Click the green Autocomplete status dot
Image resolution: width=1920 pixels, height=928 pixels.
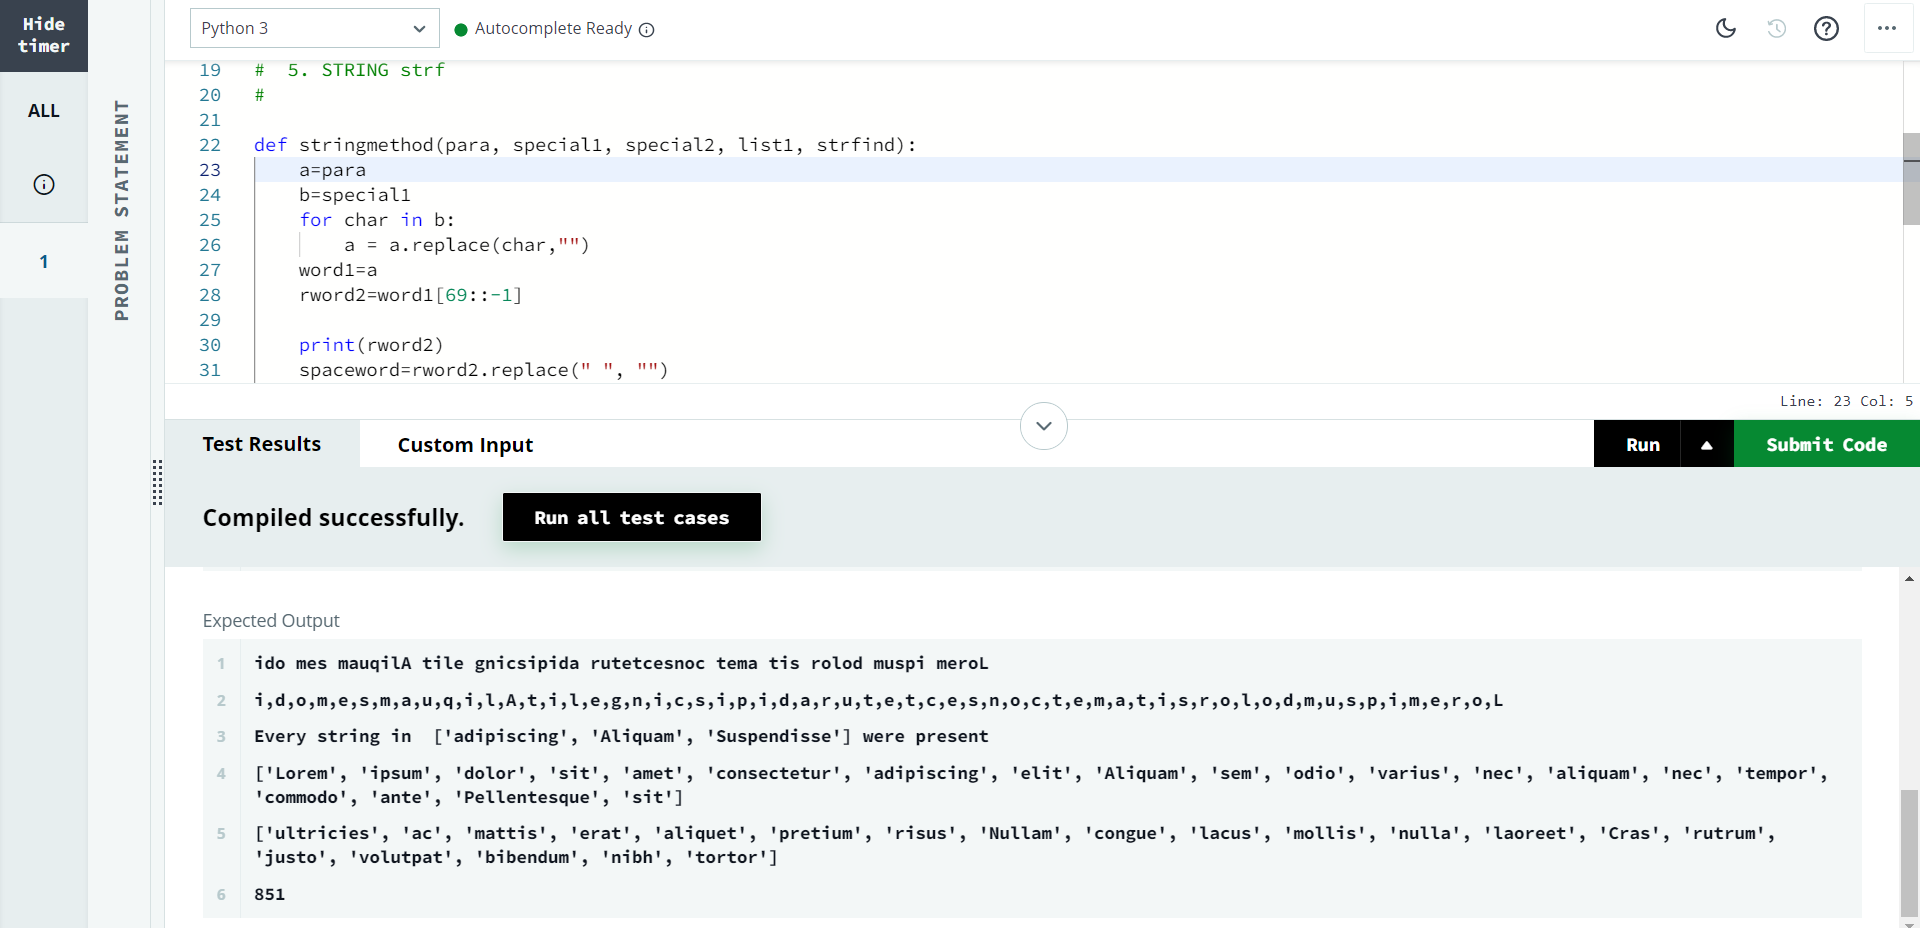[461, 30]
